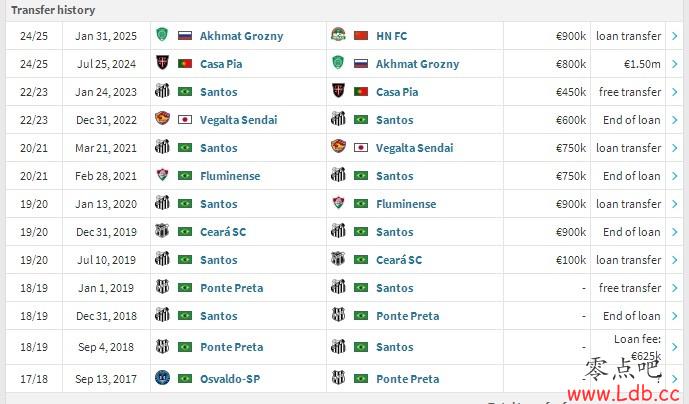Click Osvaldo-SP club crest icon
The height and width of the screenshot is (404, 689).
[x=162, y=378]
